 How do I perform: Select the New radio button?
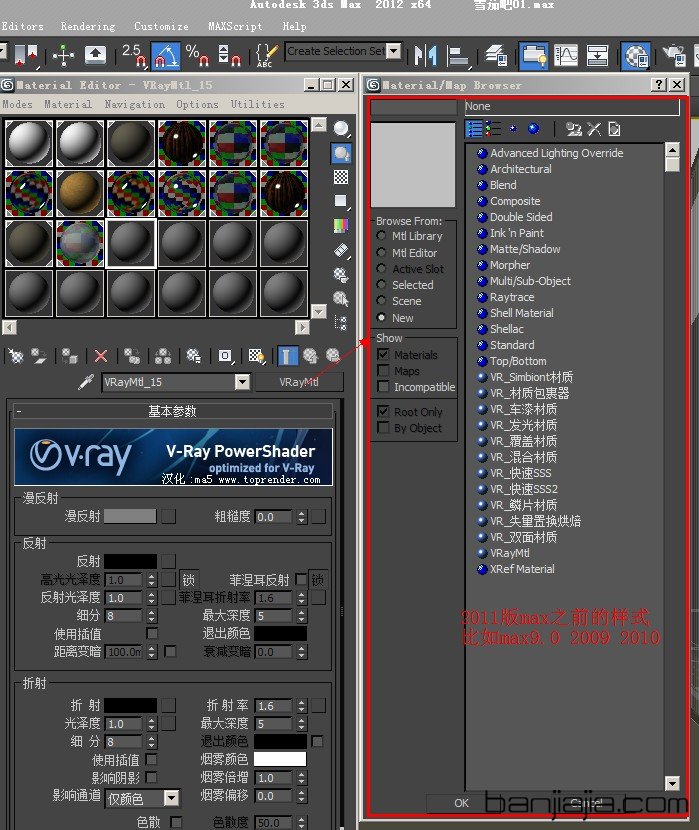click(381, 317)
